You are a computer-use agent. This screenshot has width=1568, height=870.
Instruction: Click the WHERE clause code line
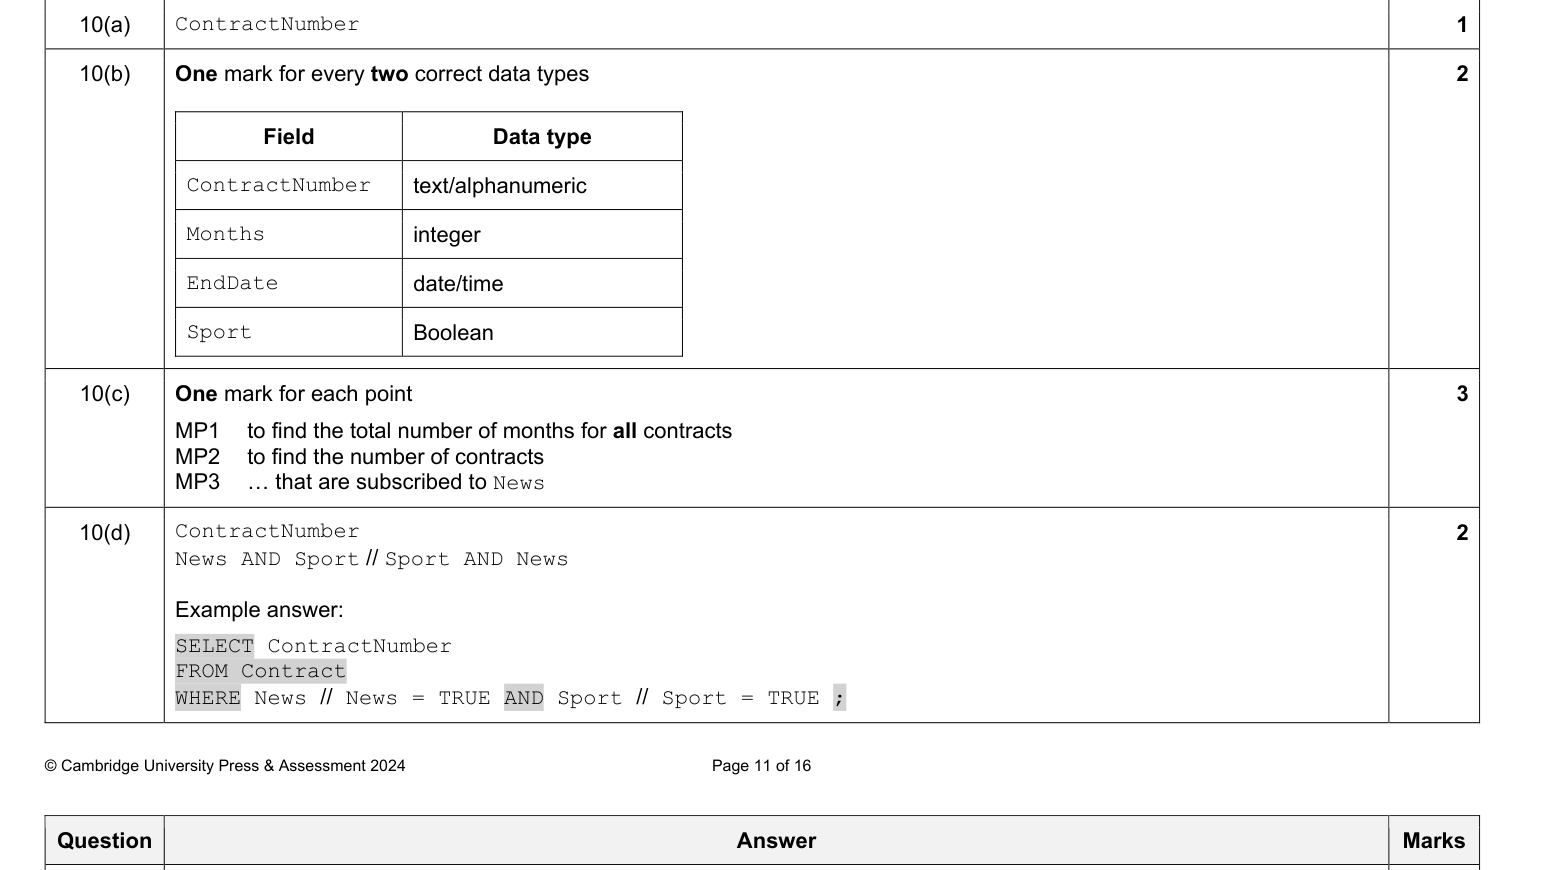(x=510, y=698)
